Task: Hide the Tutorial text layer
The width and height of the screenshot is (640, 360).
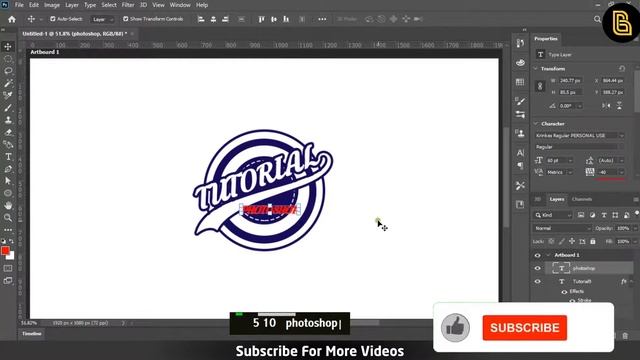Action: click(538, 281)
